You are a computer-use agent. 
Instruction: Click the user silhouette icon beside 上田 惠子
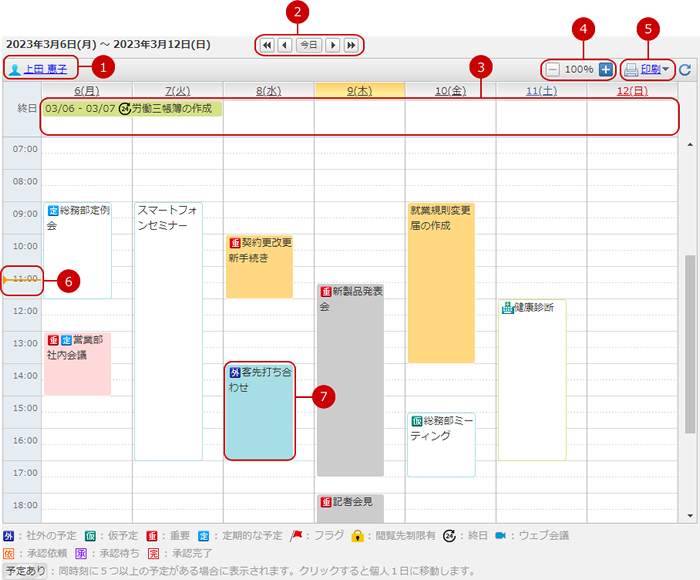tap(15, 70)
